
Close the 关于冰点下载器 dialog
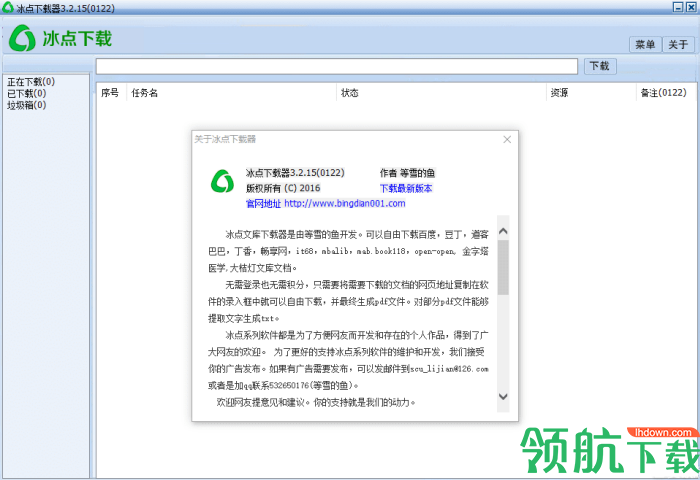pyautogui.click(x=507, y=139)
